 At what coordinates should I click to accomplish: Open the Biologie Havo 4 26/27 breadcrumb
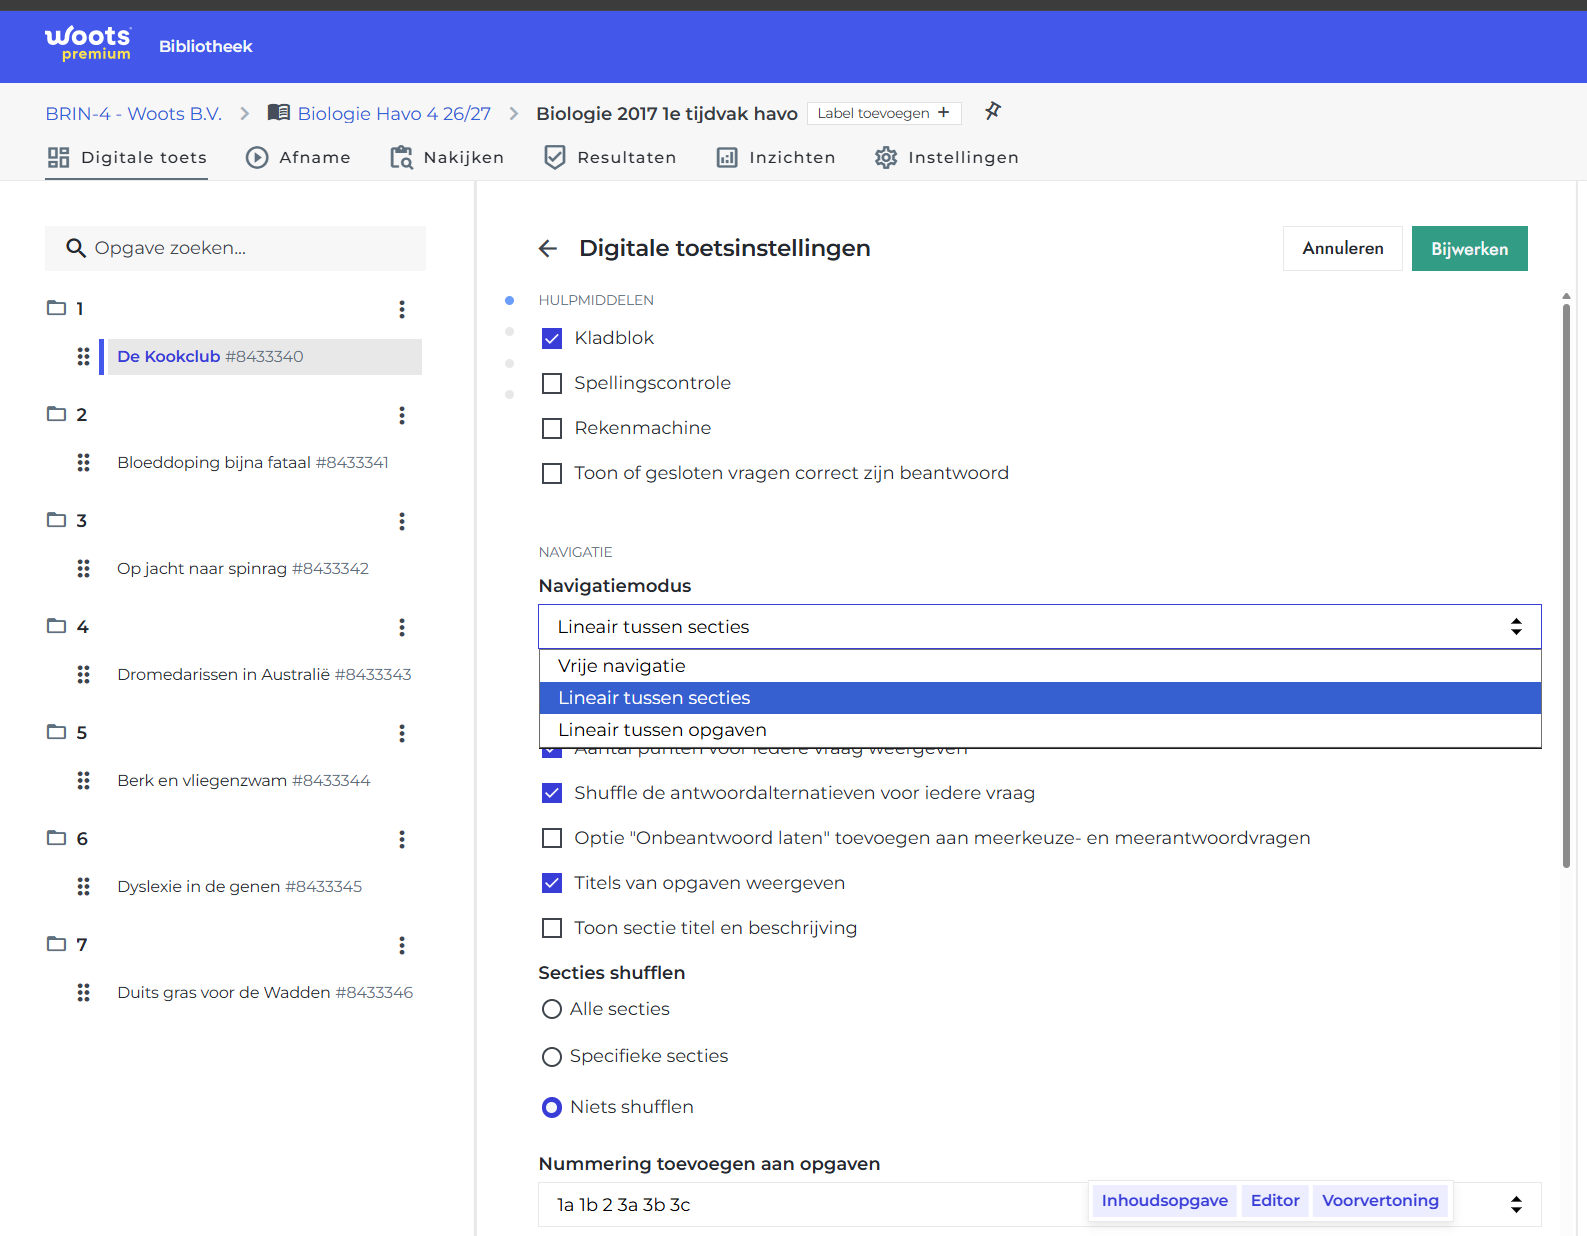394,113
